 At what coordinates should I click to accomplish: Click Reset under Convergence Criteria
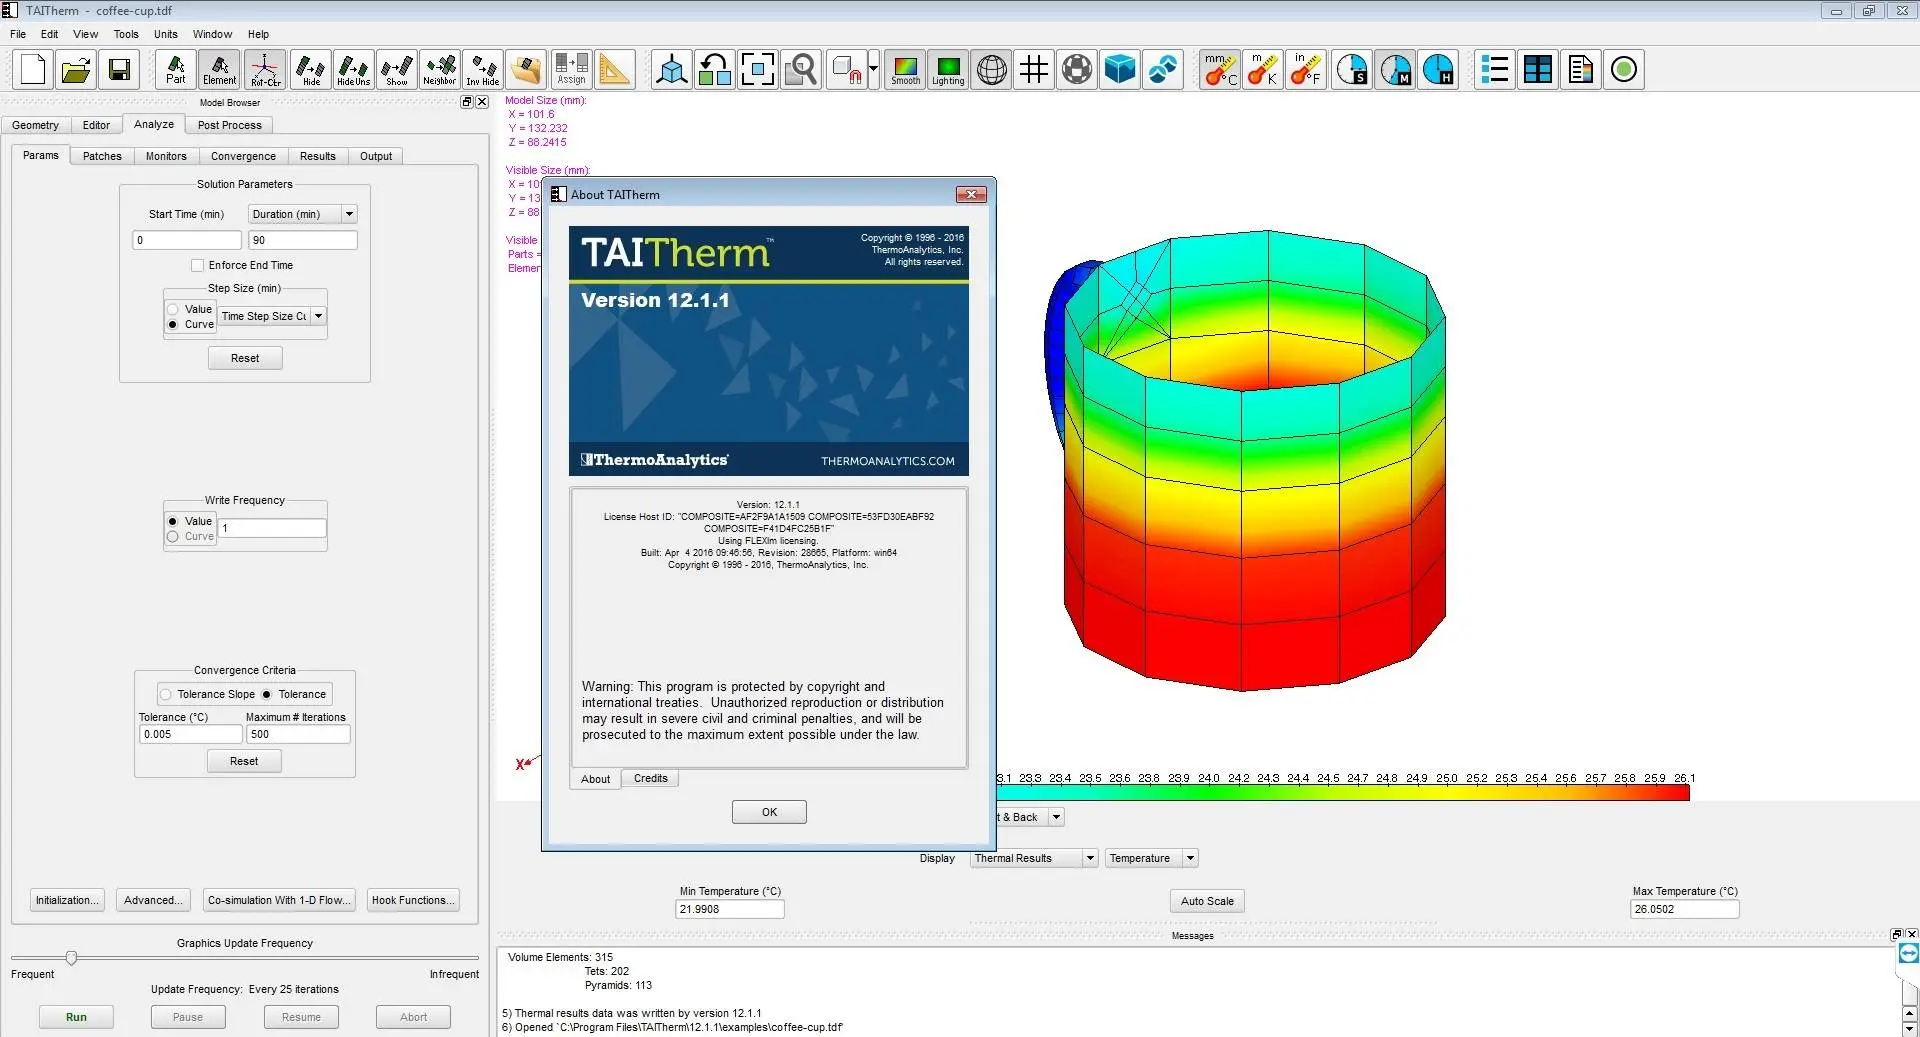[x=244, y=761]
